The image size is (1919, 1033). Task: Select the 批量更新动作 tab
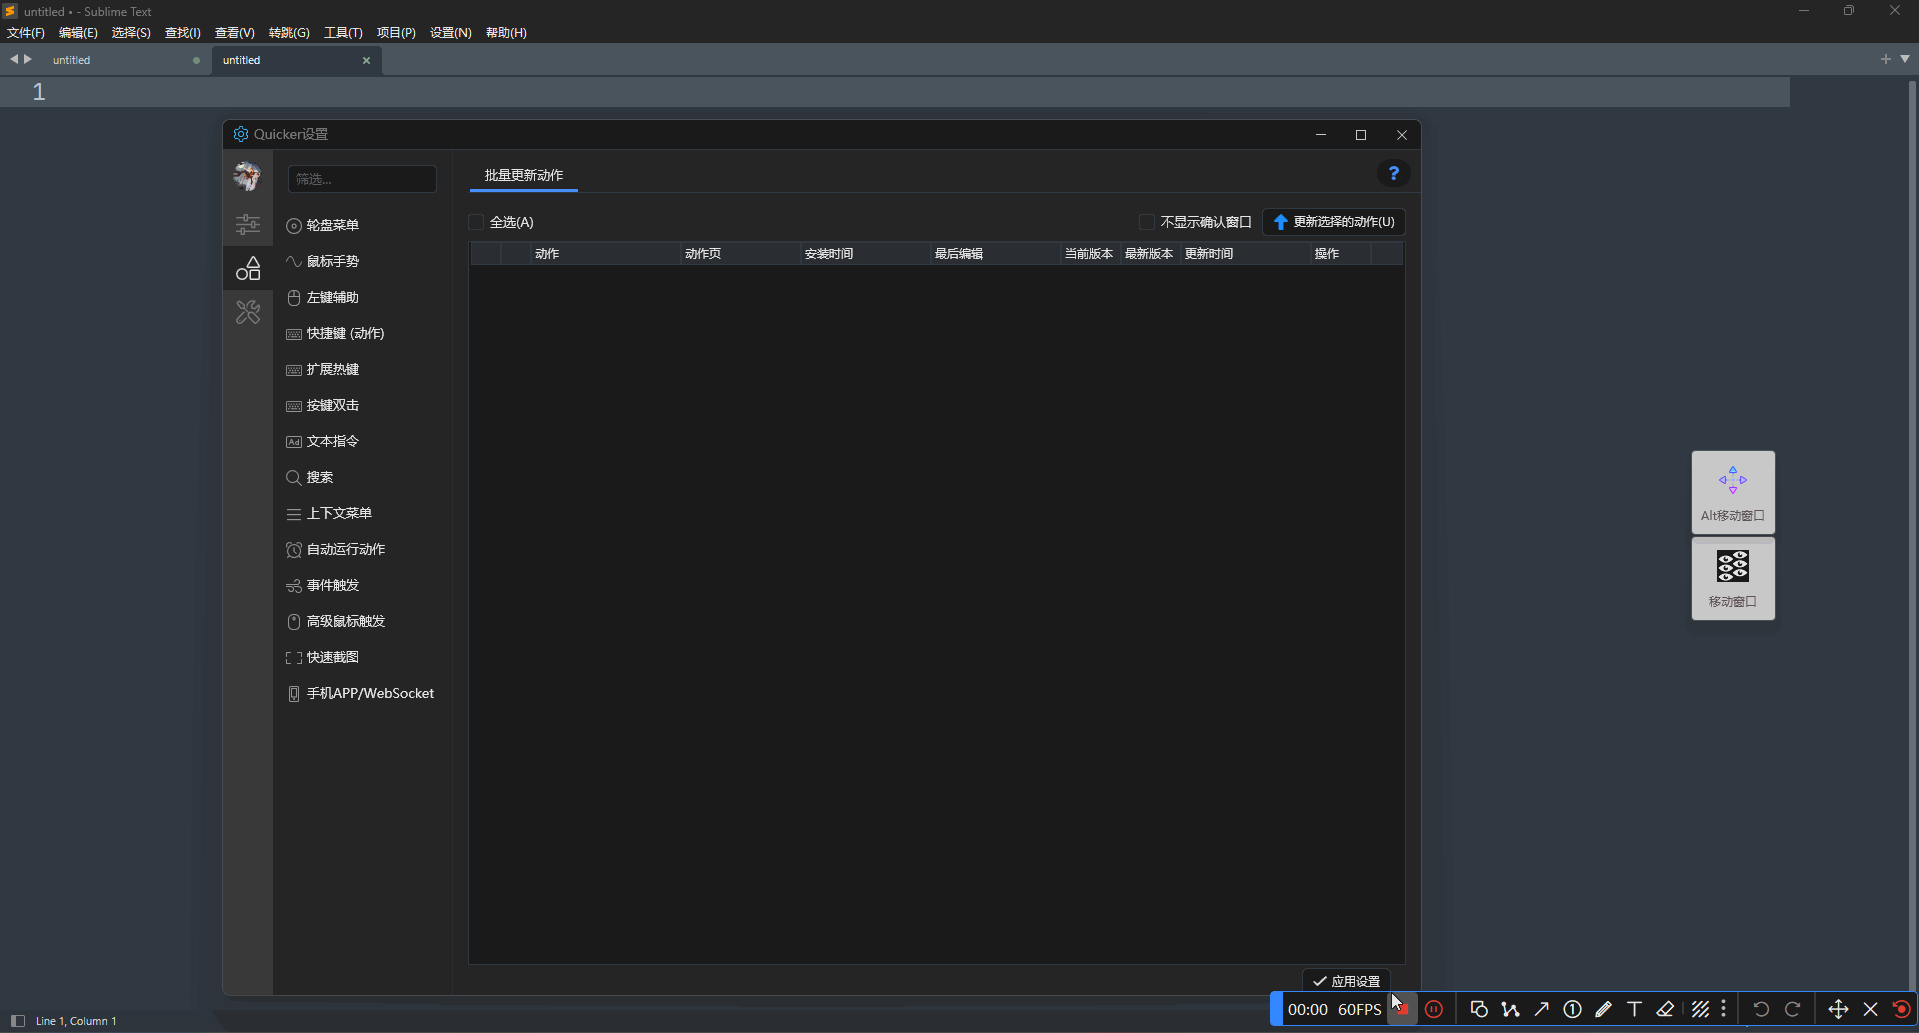point(524,175)
